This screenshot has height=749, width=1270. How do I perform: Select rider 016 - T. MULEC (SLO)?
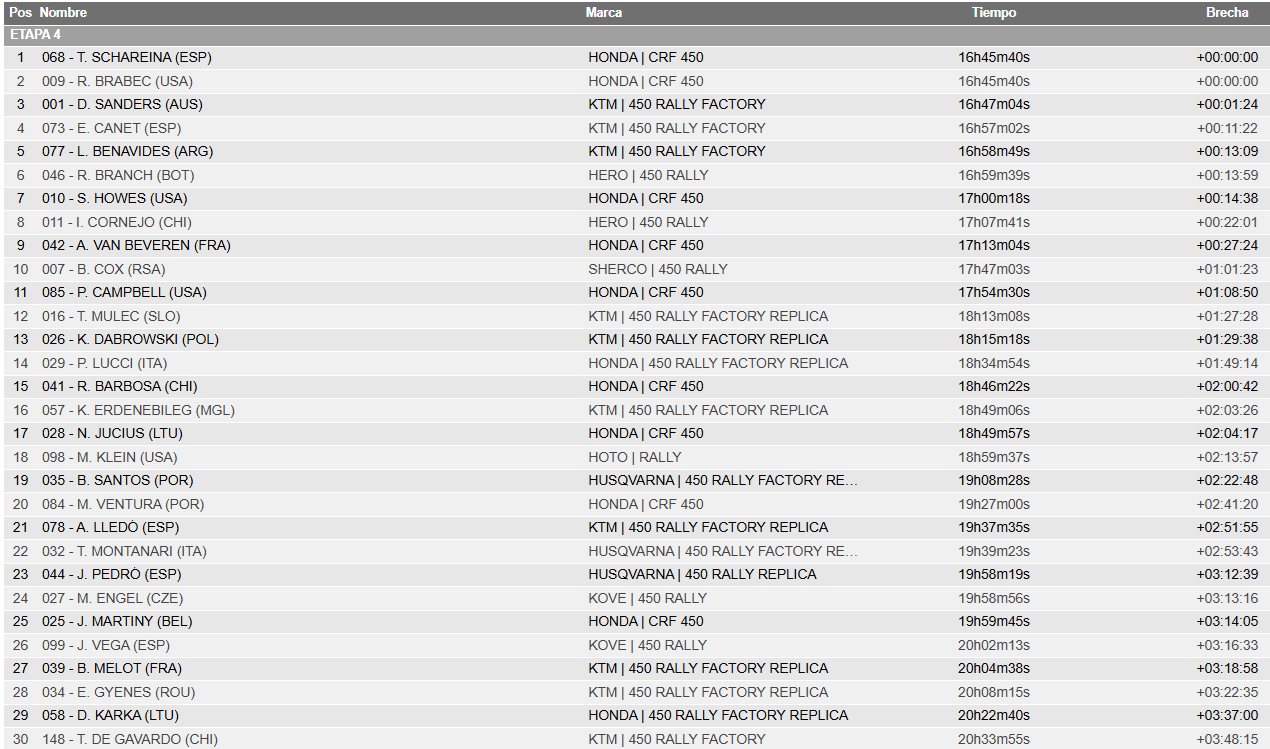tap(111, 316)
